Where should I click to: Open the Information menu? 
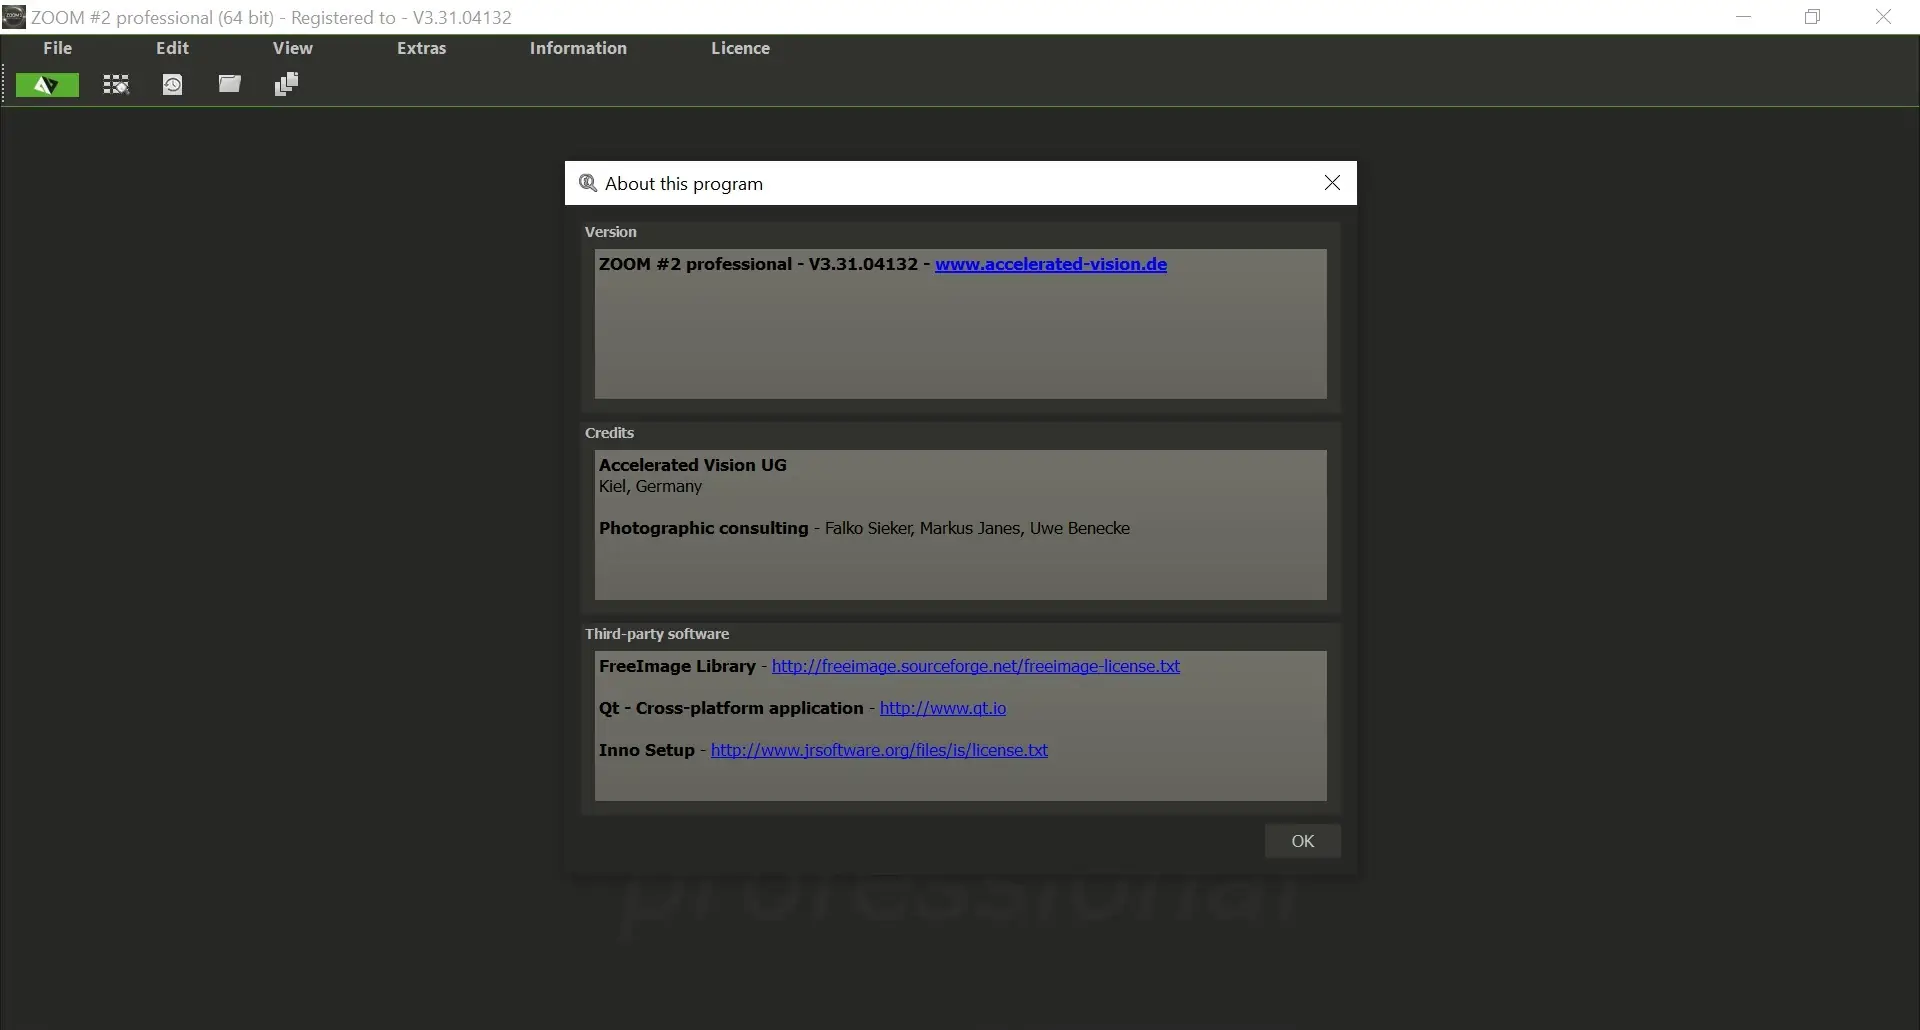point(577,48)
